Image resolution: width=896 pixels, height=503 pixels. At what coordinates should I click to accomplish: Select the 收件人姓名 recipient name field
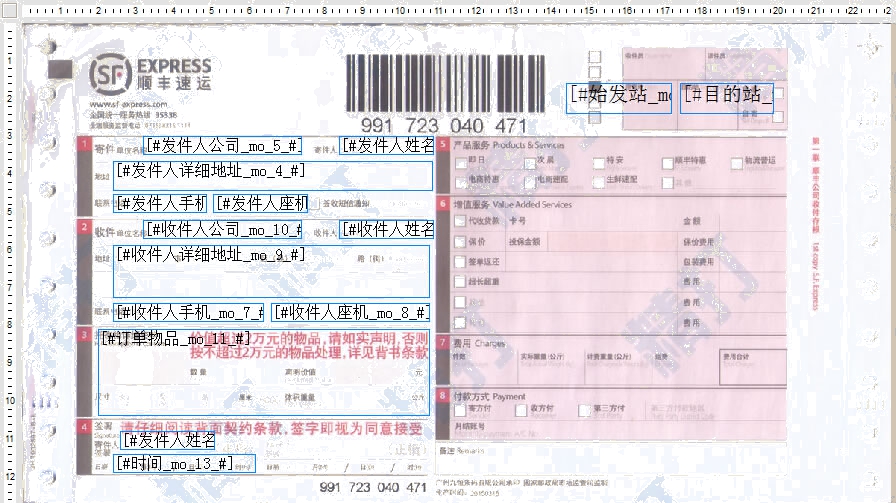point(387,229)
